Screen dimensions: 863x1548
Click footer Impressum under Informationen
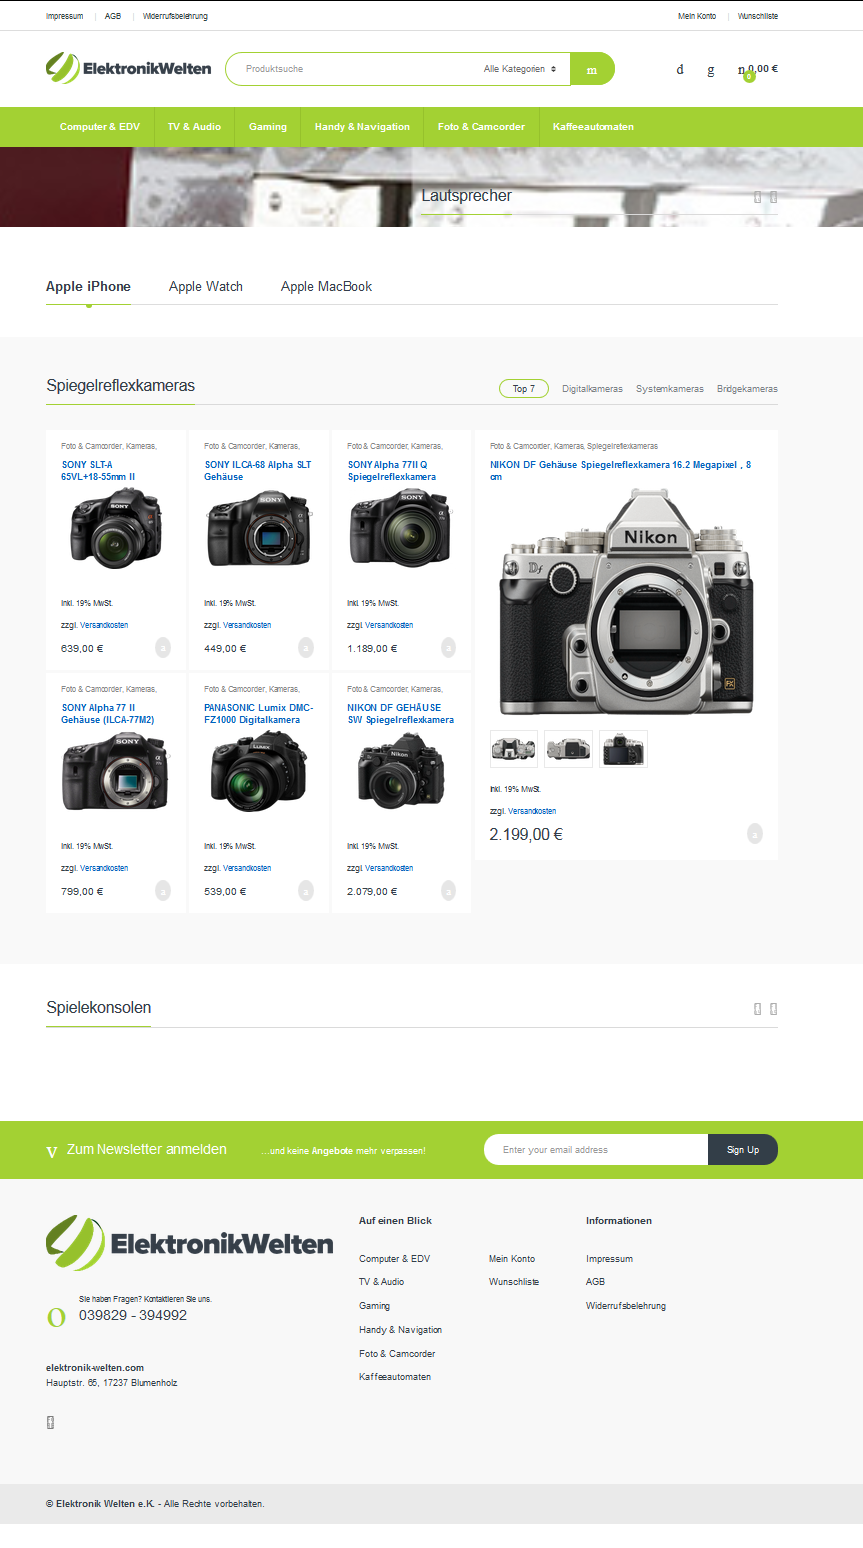609,1258
